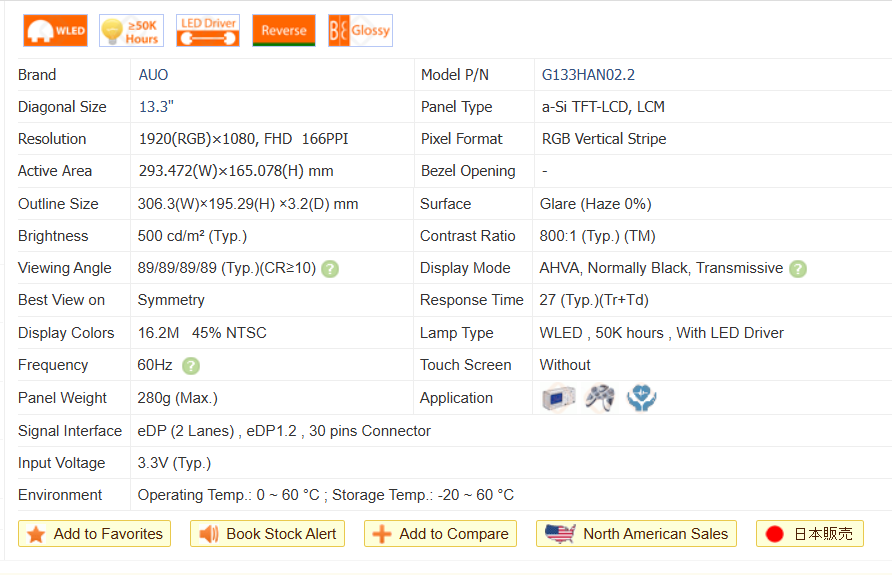Open the Display Mode help icon

click(x=797, y=269)
